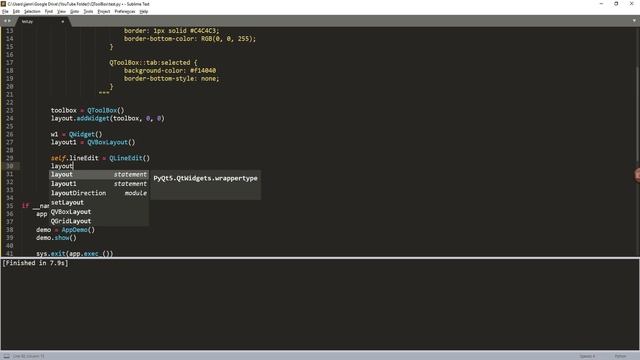Open the View menu
Image resolution: width=640 pixels, height=360 pixels.
click(61, 11)
